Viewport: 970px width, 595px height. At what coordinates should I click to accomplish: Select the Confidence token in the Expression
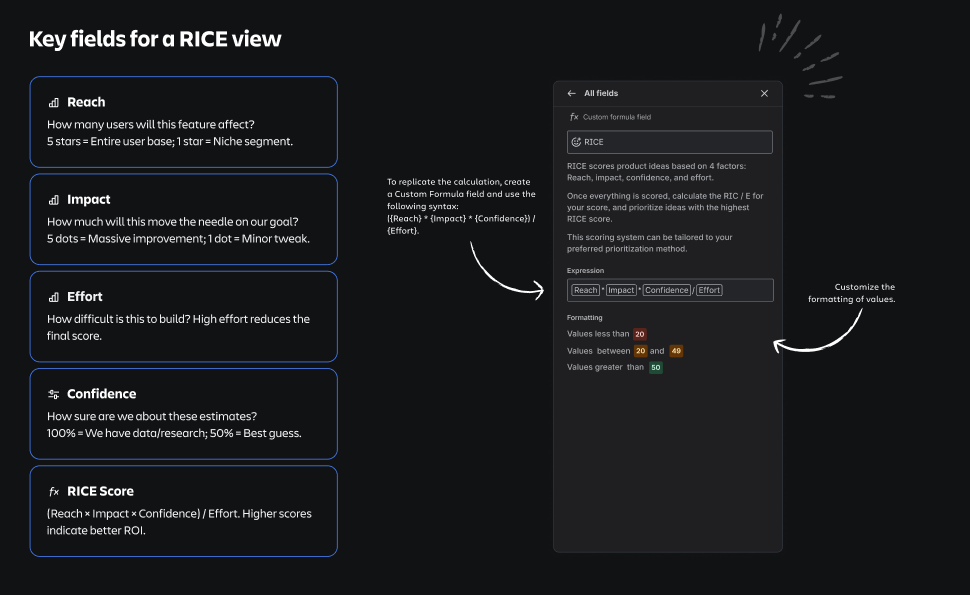667,290
